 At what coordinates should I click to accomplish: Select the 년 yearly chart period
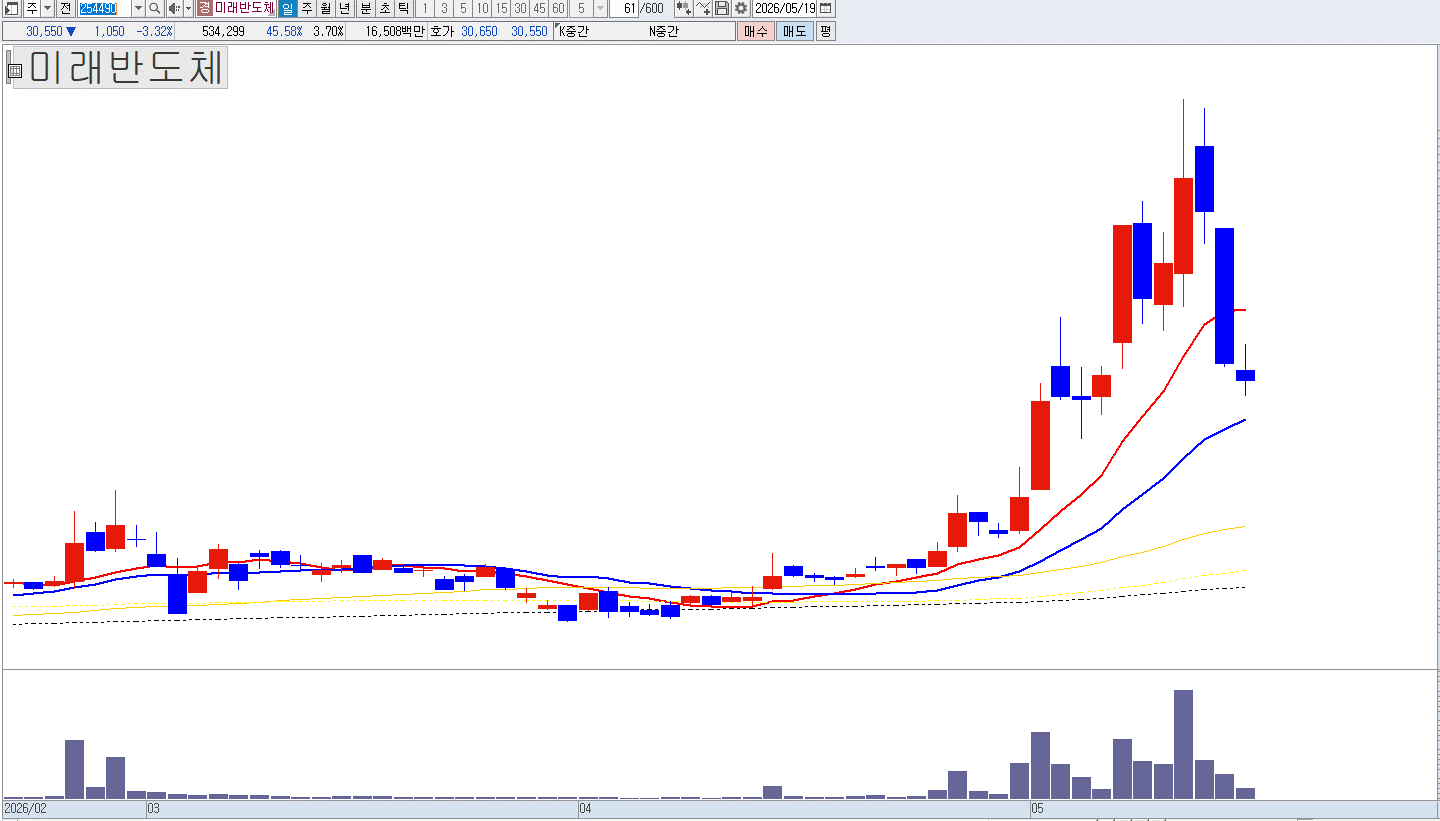345,8
